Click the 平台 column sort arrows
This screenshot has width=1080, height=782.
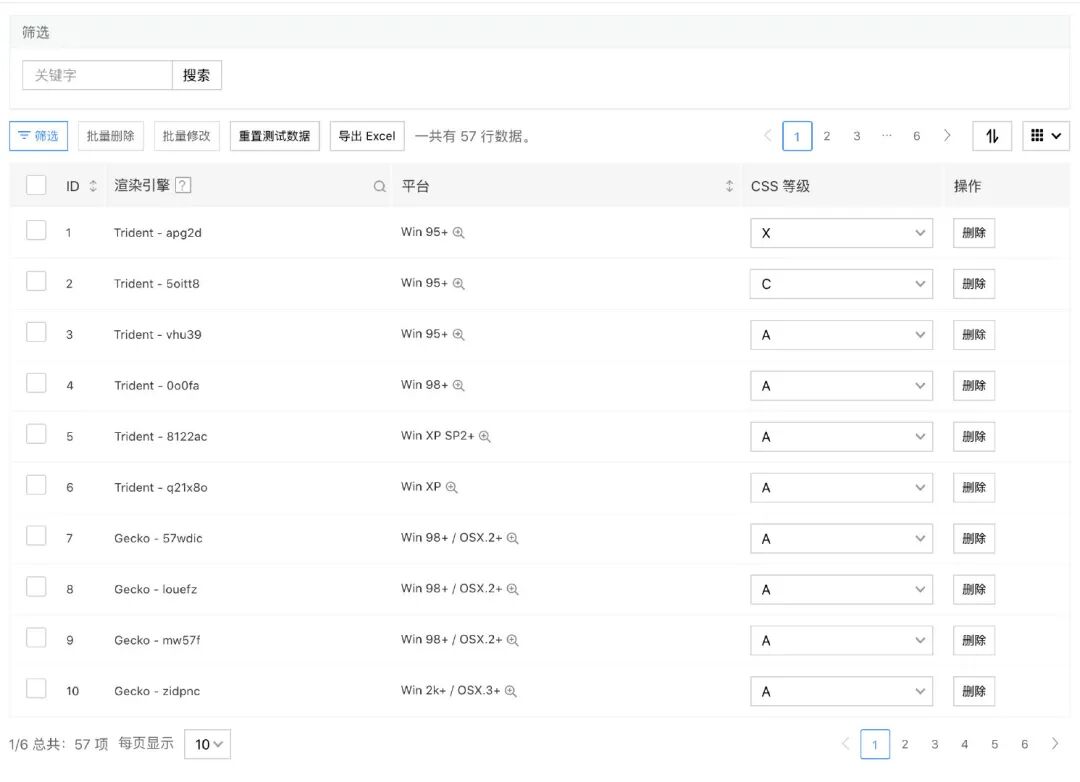[729, 187]
